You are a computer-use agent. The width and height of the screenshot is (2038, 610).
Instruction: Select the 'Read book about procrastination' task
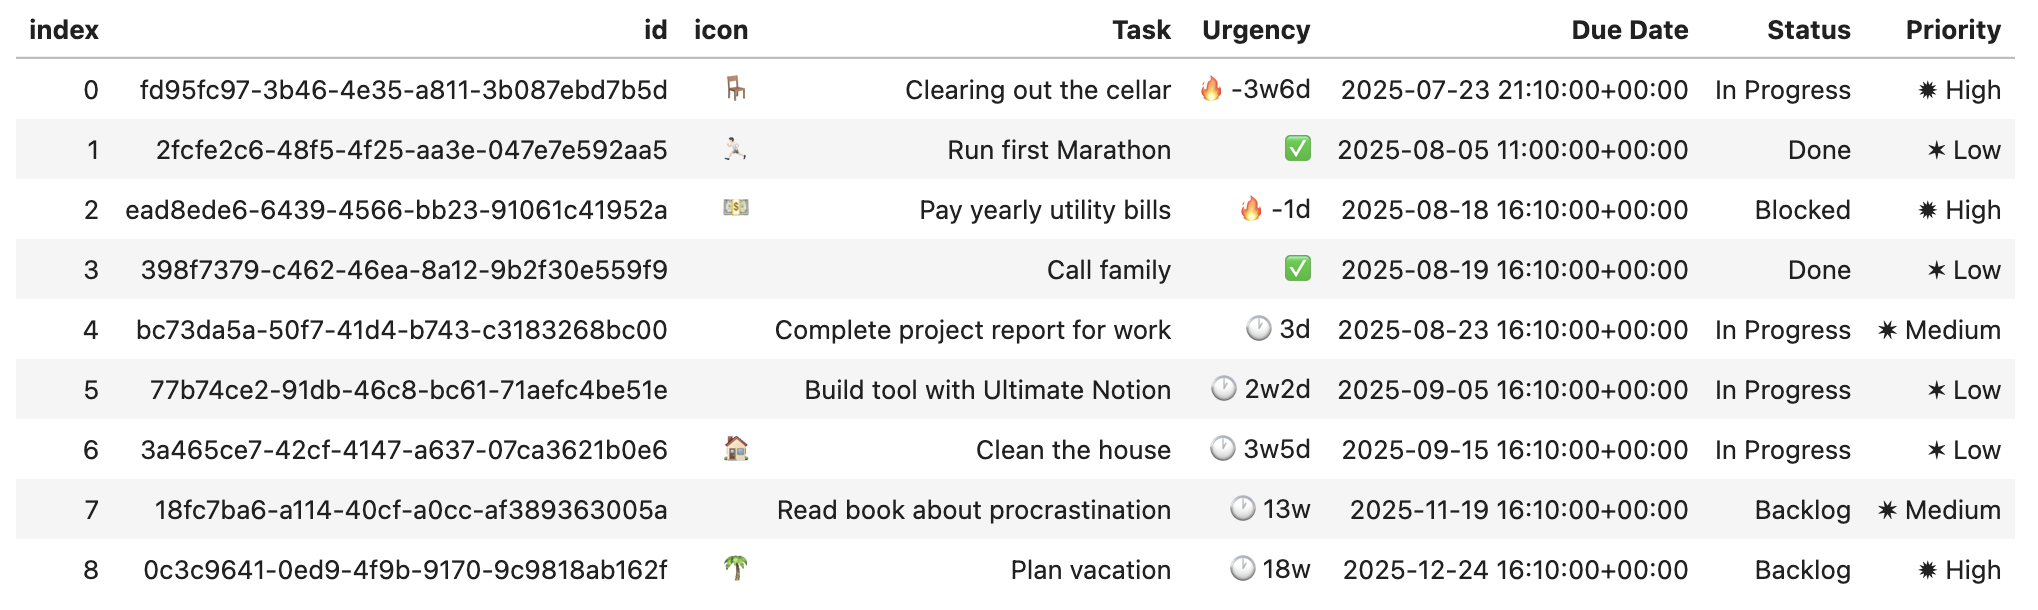(974, 510)
